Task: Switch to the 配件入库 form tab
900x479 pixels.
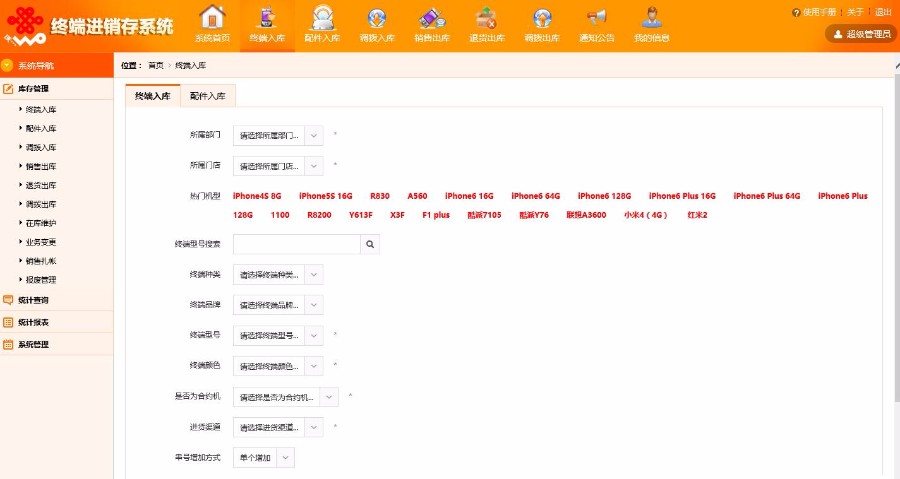Action: [x=208, y=96]
